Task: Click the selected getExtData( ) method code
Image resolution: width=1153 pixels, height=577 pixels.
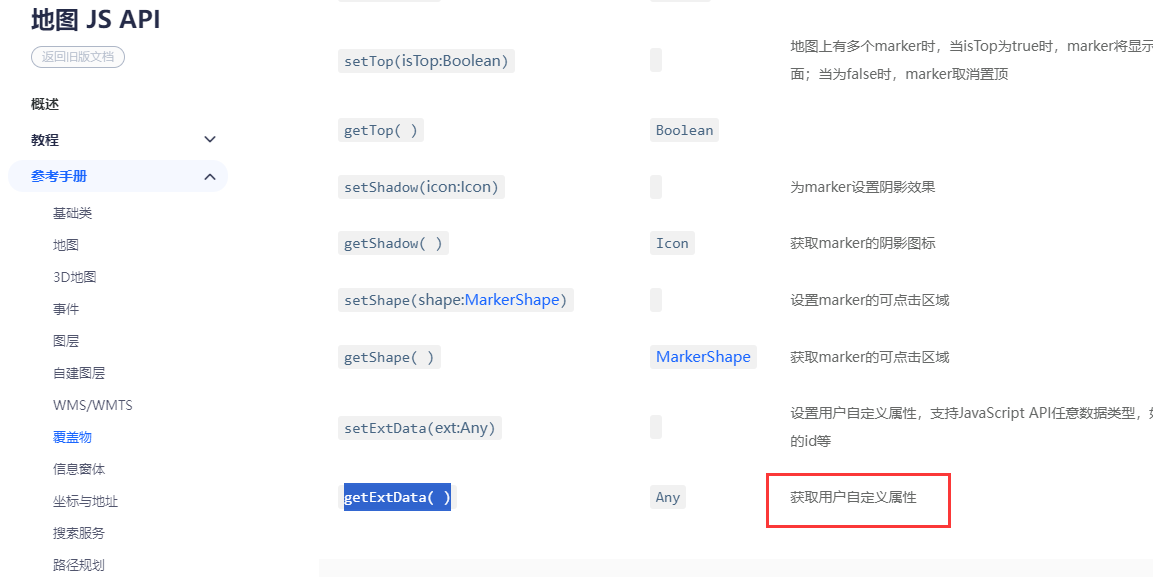Action: [x=397, y=498]
